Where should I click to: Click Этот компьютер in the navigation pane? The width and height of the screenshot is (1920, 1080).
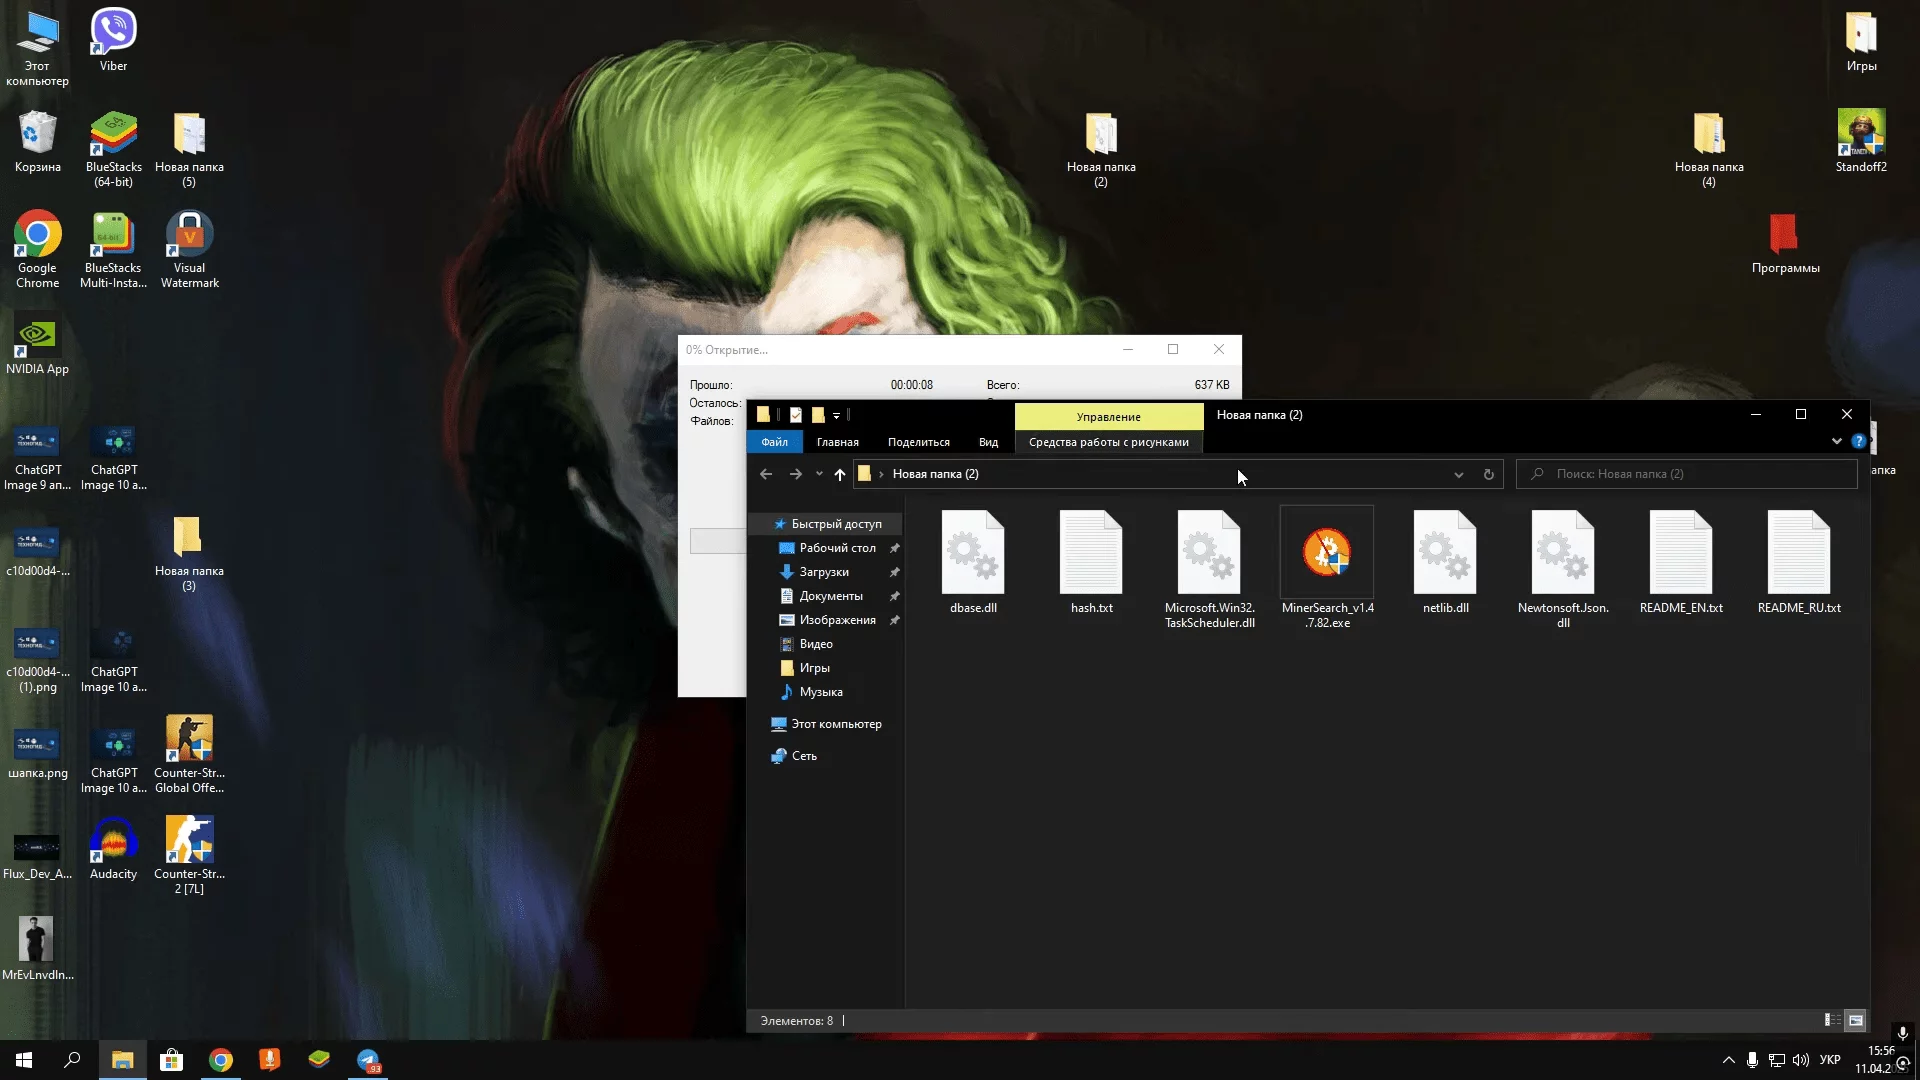point(836,724)
